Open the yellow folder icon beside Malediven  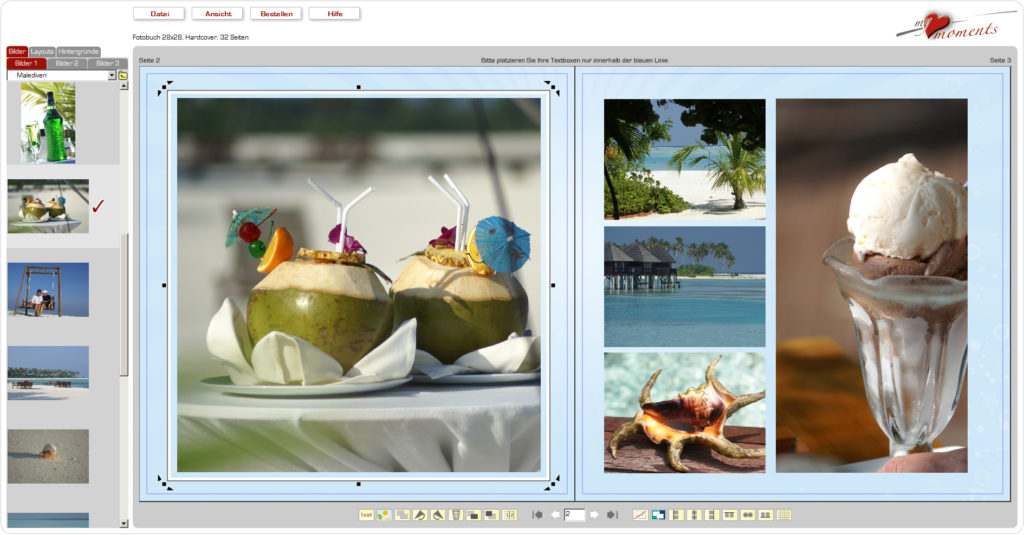coord(123,76)
